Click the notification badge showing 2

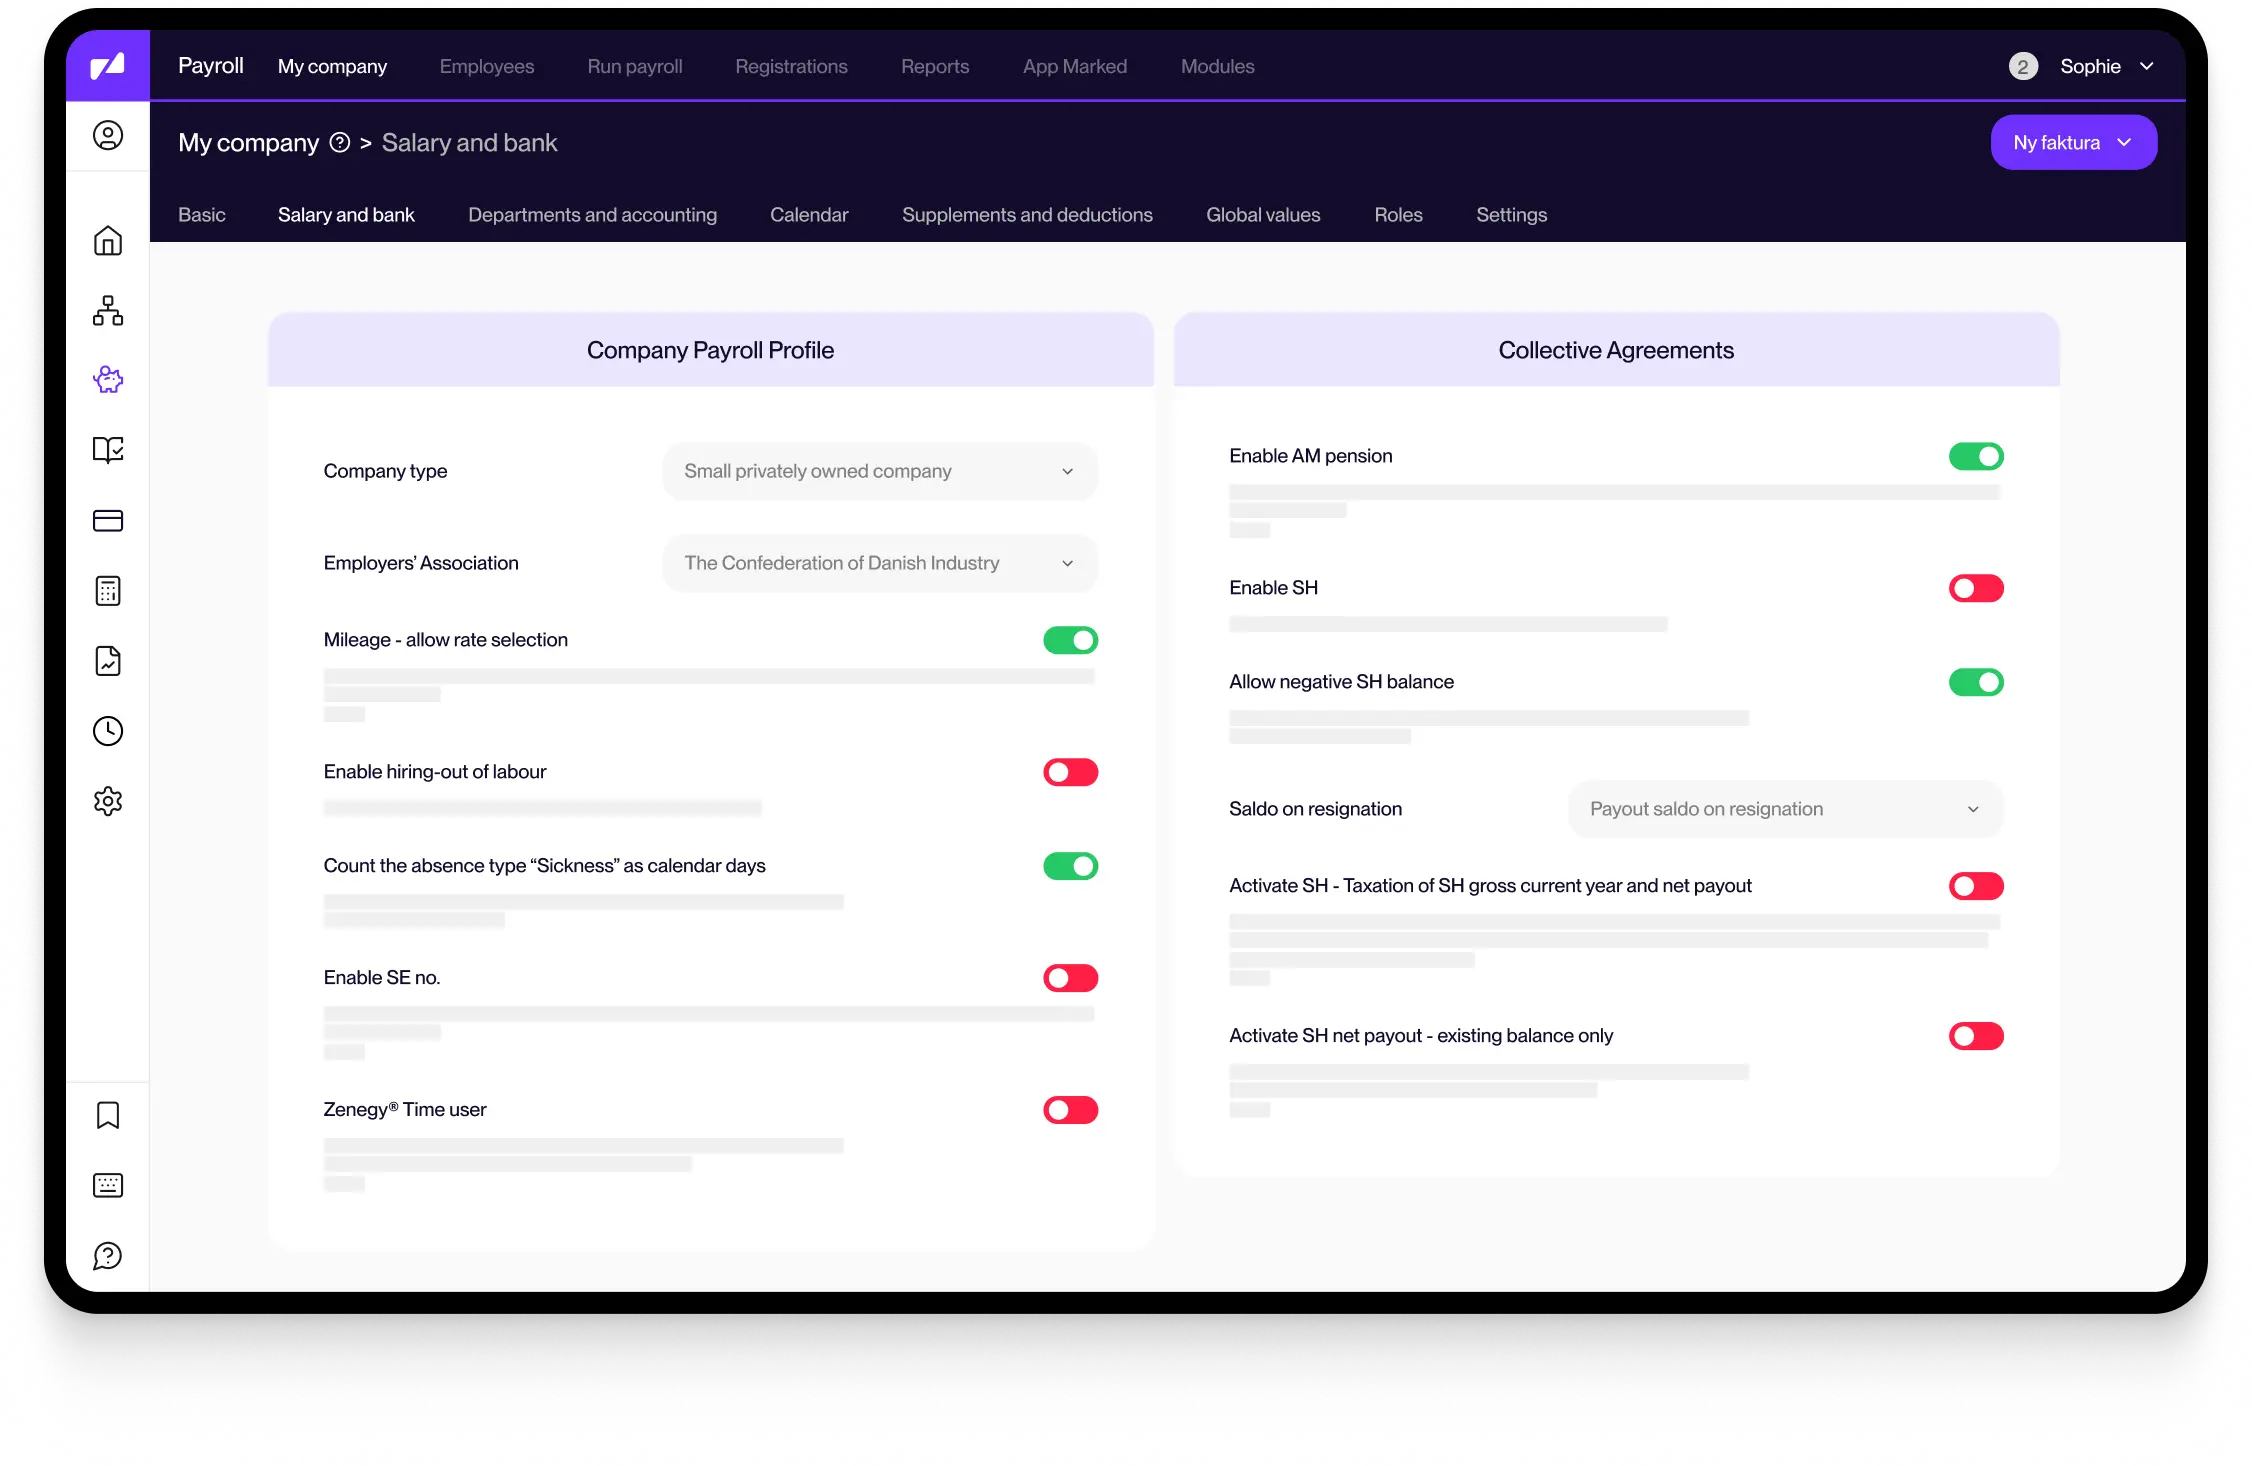coord(2022,67)
